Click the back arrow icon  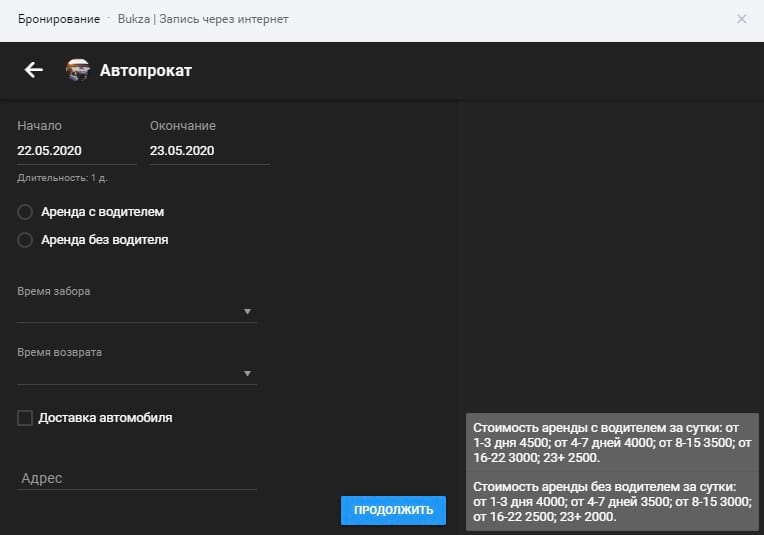(34, 70)
